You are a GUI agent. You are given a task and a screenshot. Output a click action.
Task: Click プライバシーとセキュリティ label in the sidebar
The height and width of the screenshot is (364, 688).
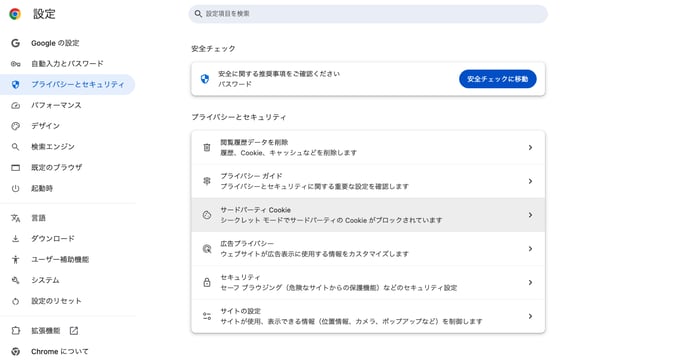78,84
